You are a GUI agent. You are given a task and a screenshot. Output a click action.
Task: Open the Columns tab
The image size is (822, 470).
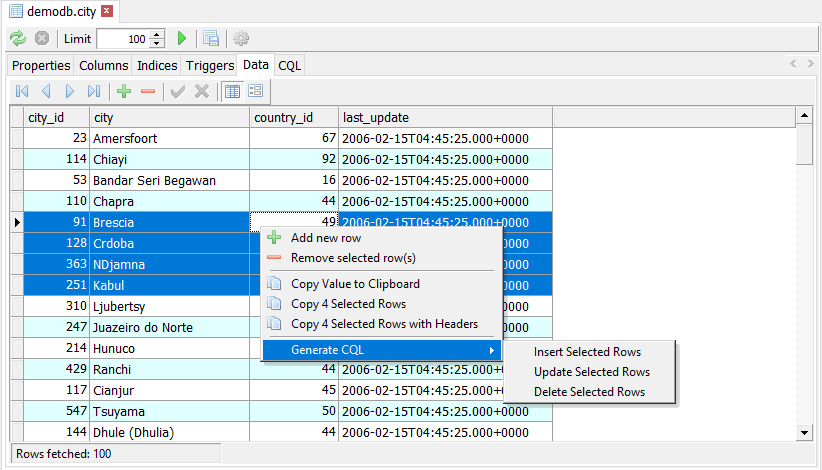pyautogui.click(x=103, y=65)
